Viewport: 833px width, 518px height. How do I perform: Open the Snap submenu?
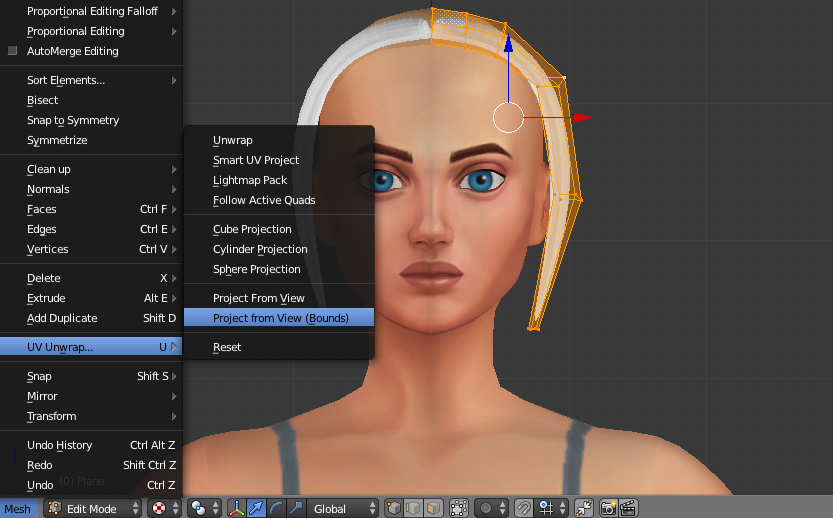[x=91, y=376]
